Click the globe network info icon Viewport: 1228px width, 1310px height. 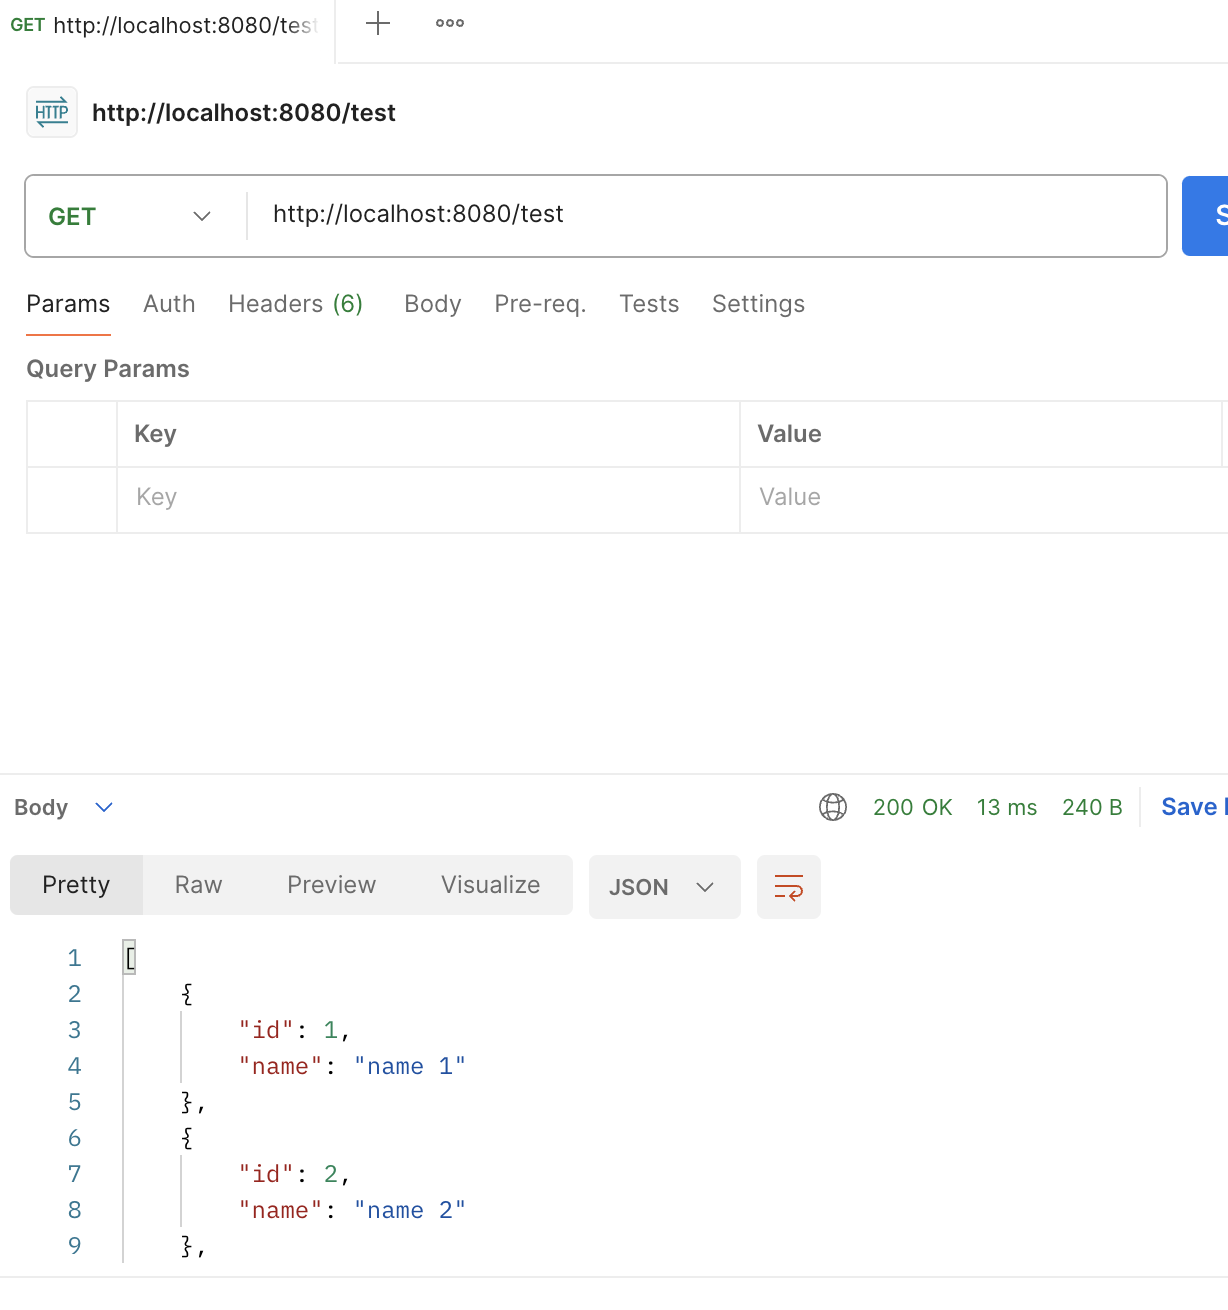click(833, 807)
